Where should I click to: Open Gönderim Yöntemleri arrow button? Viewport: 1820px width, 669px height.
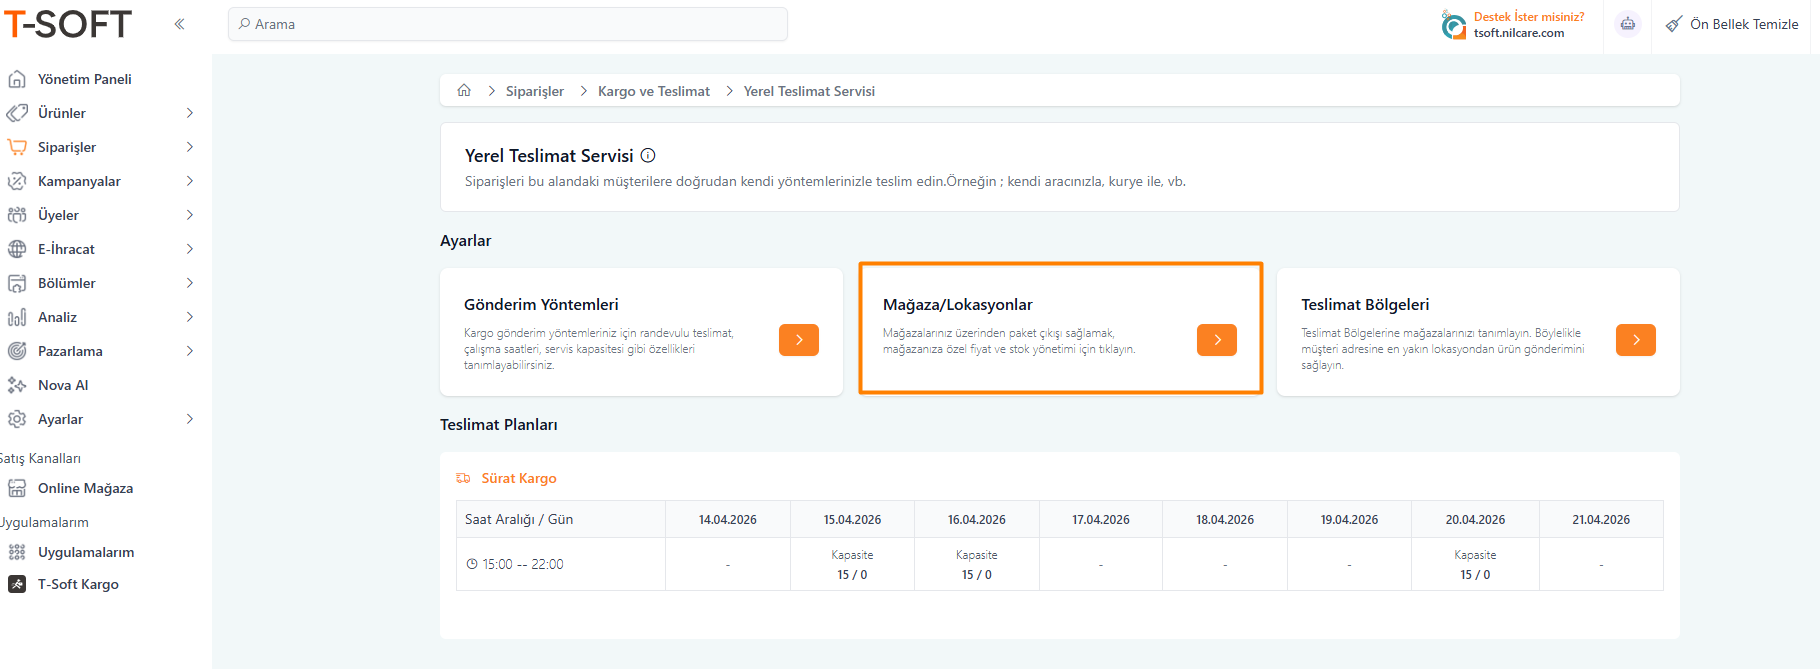click(x=799, y=340)
